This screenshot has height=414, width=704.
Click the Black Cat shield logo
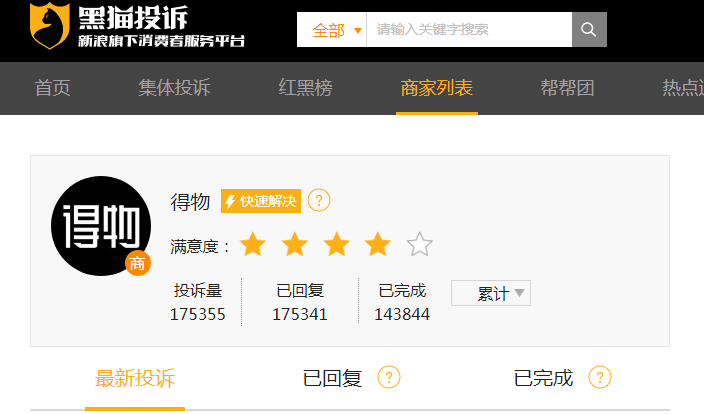(49, 25)
